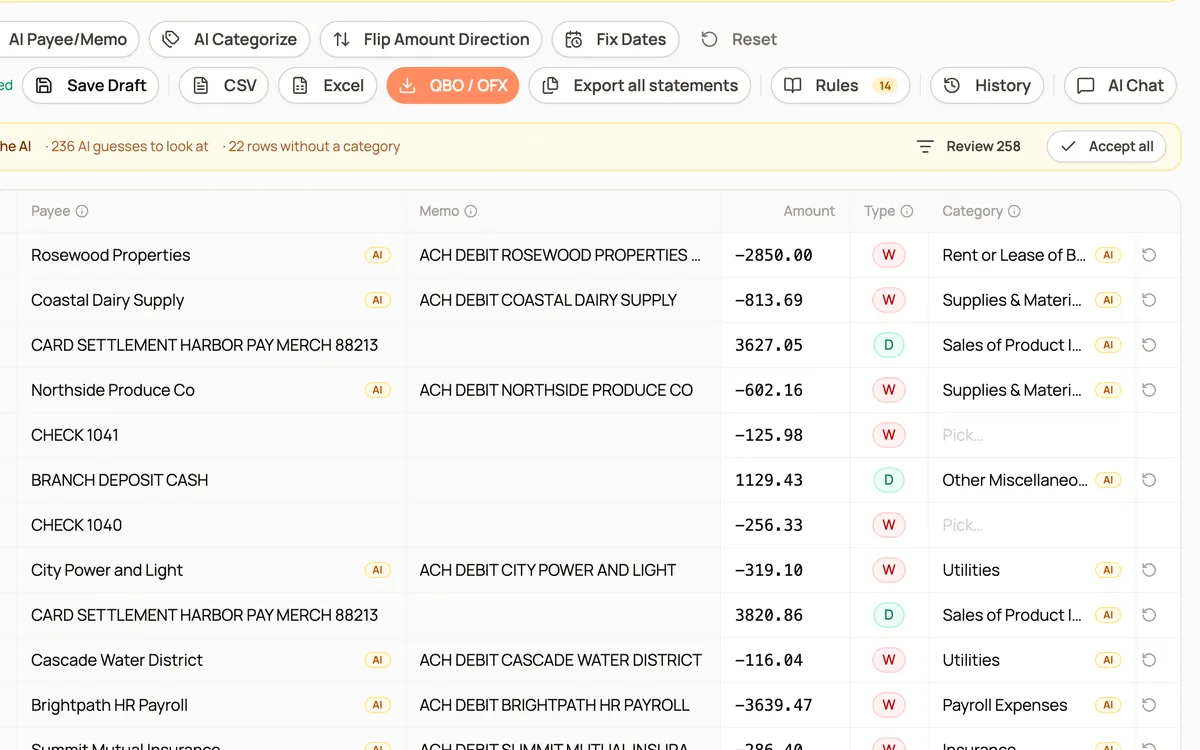This screenshot has width=1200, height=750.
Task: Click info icon beside Type header
Action: 907,211
